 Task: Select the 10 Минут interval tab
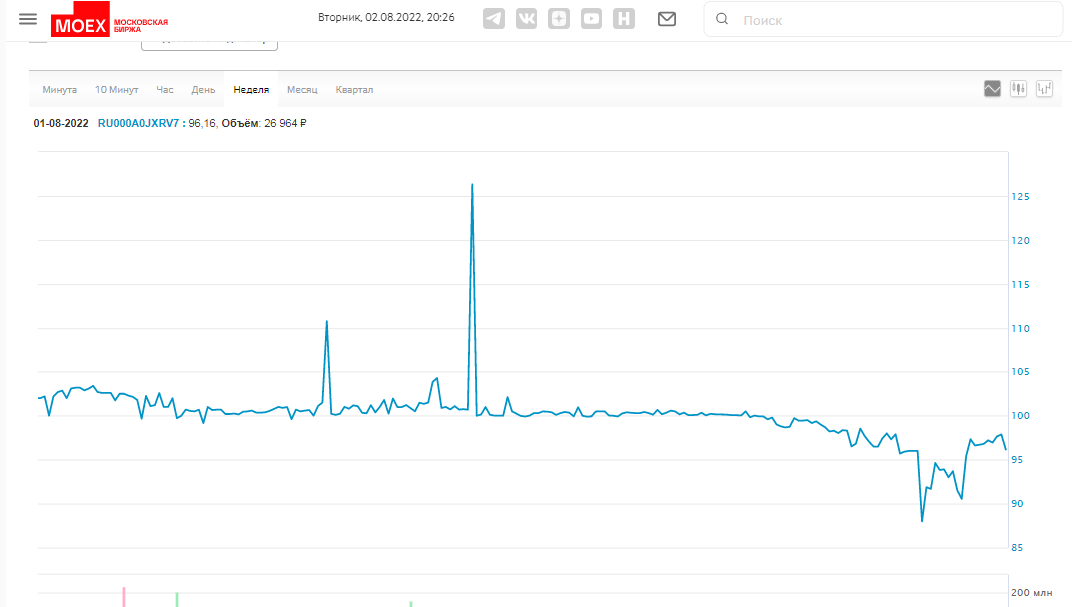(x=116, y=90)
